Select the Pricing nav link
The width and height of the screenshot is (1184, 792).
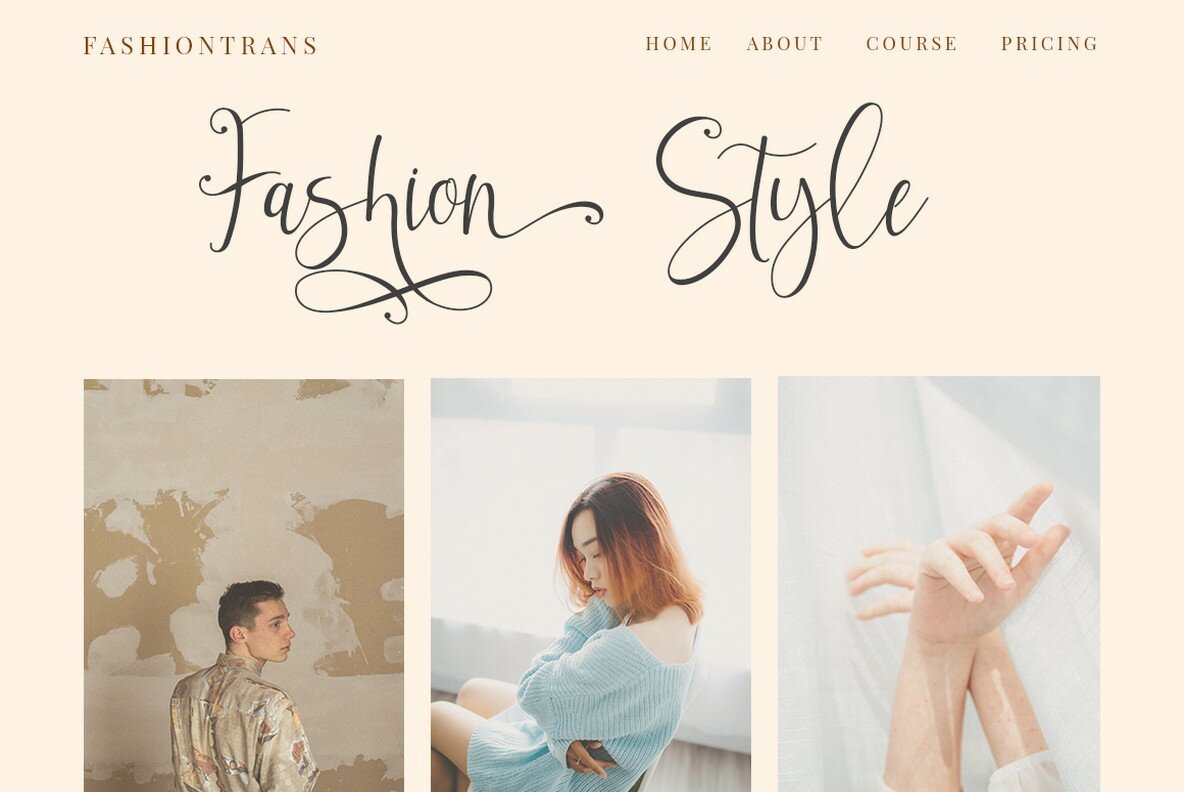click(1050, 44)
